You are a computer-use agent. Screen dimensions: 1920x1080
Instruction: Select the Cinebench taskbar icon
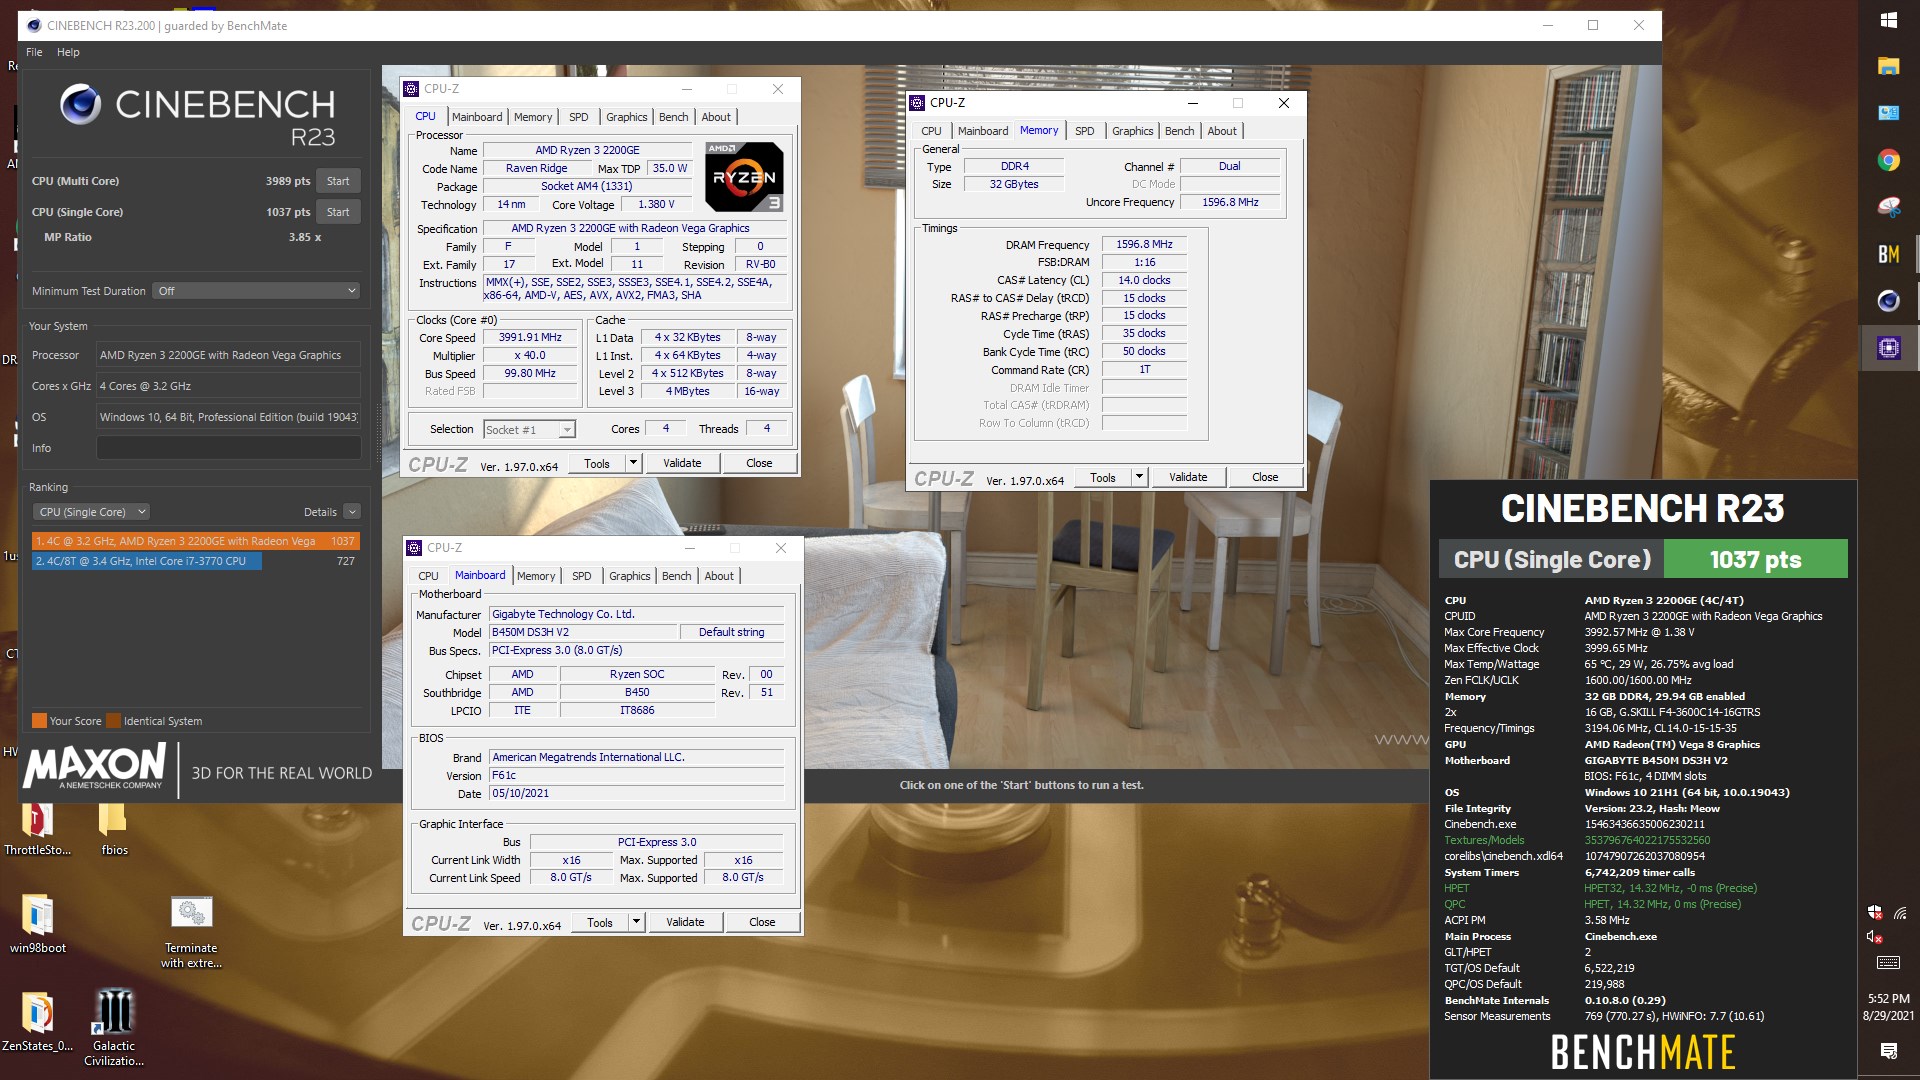click(x=1888, y=301)
